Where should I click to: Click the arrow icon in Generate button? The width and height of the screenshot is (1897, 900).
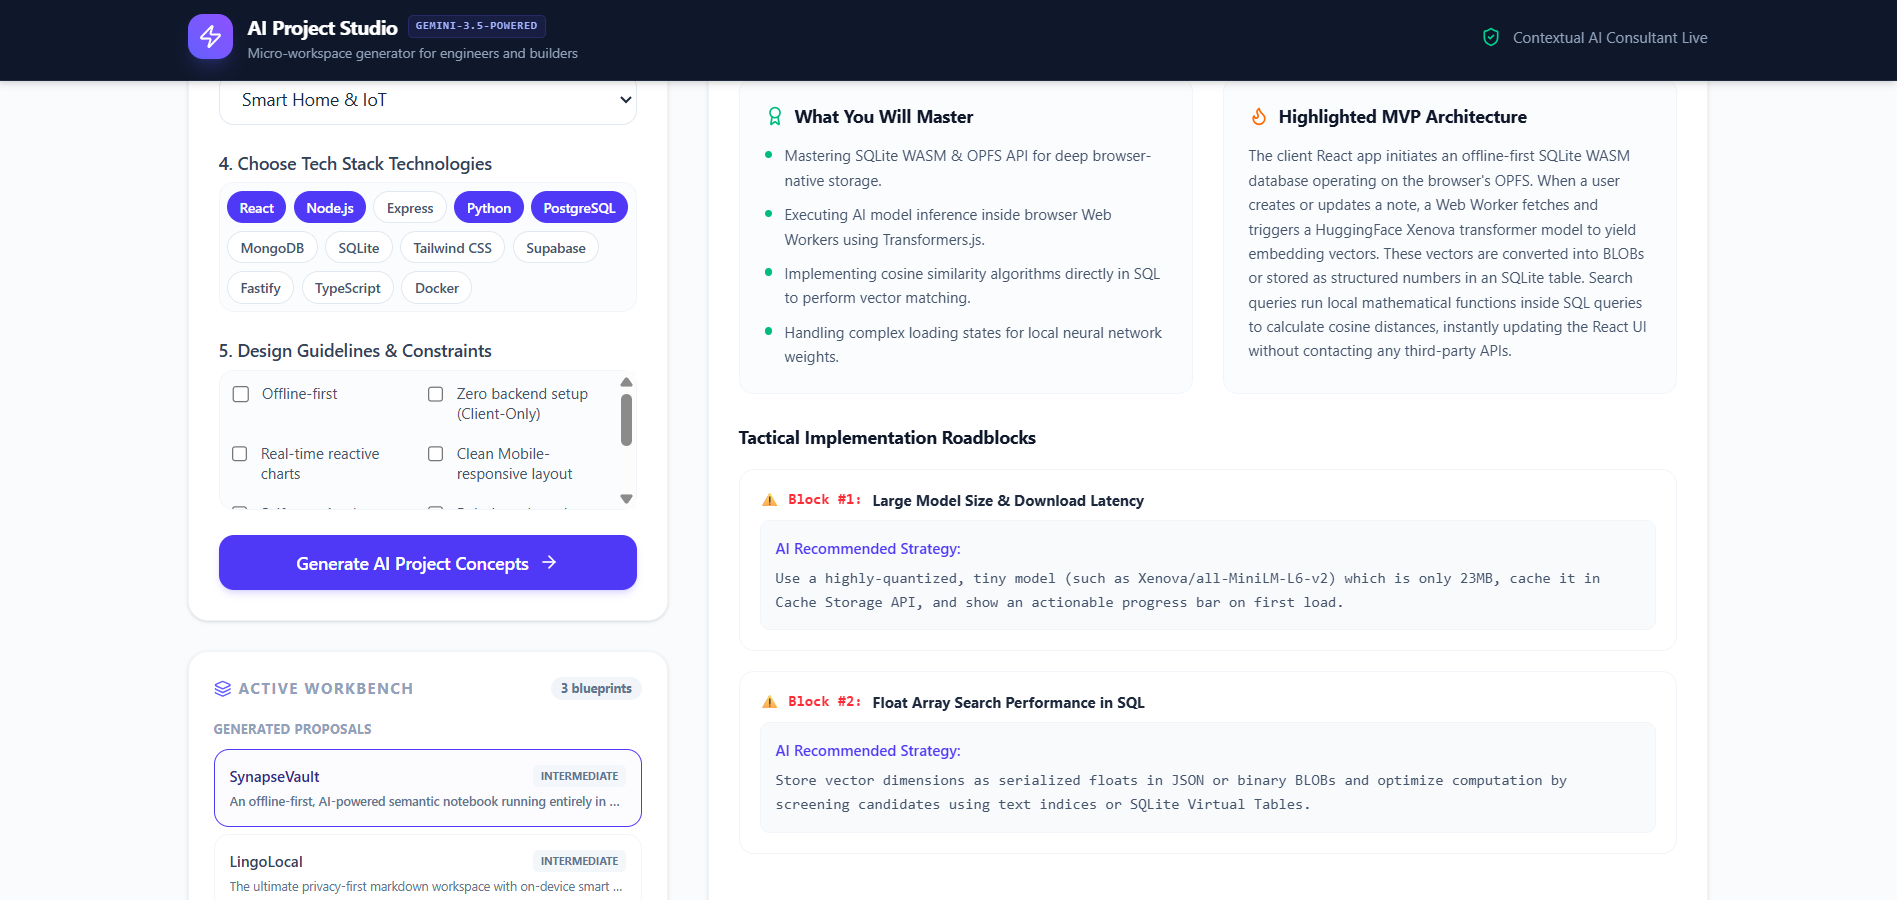pyautogui.click(x=549, y=563)
